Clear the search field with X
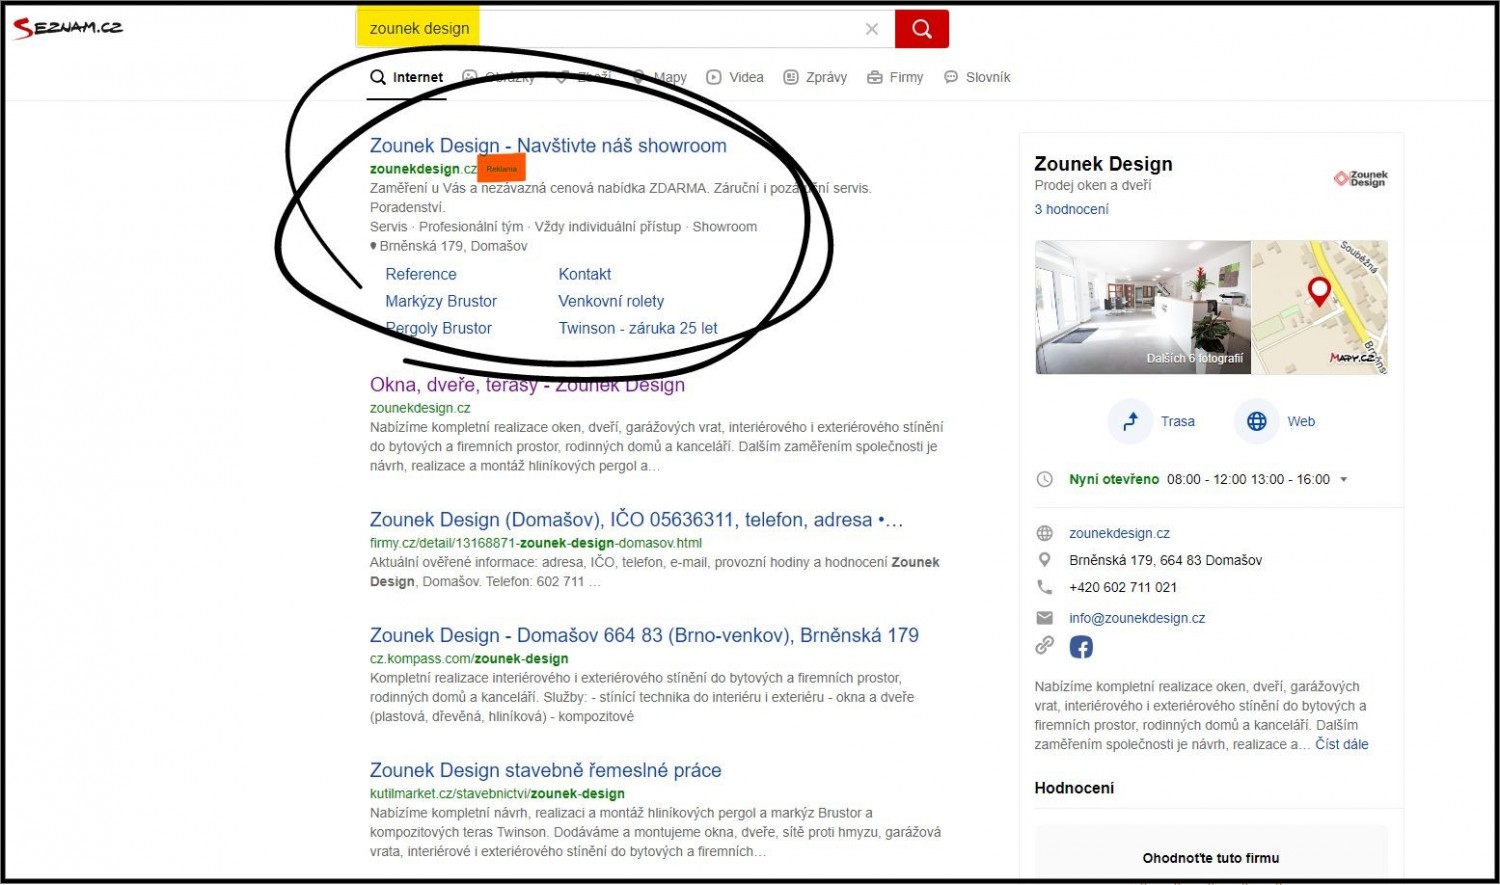1500x885 pixels. (x=872, y=29)
